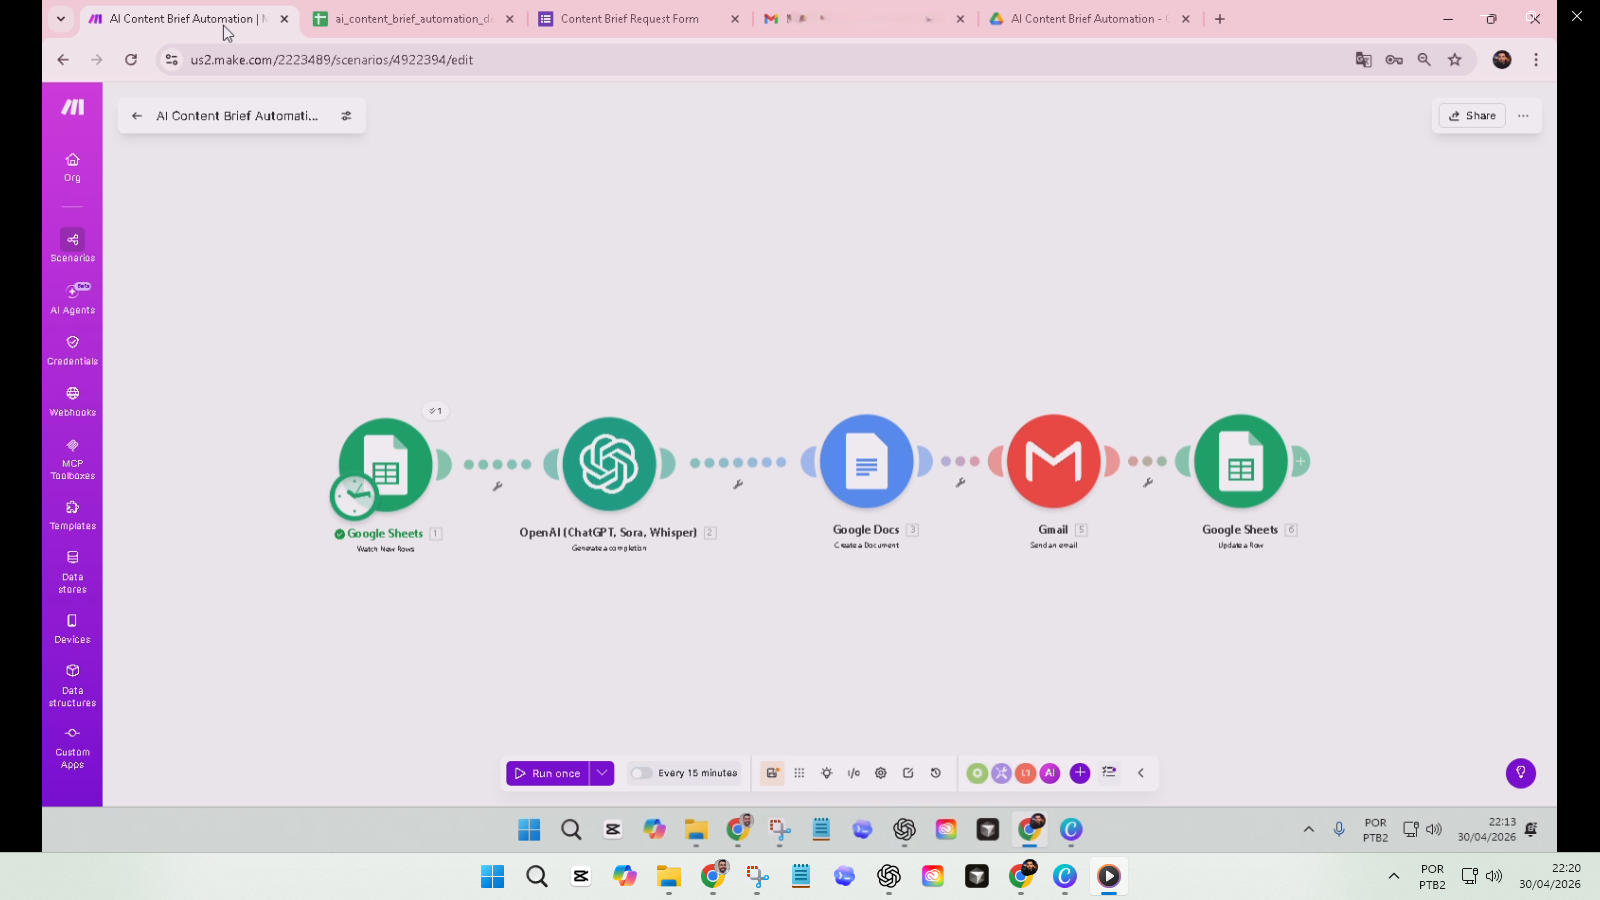Viewport: 1600px width, 900px height.
Task: Open the Google Sheets Update a Row module
Action: [x=1240, y=461]
